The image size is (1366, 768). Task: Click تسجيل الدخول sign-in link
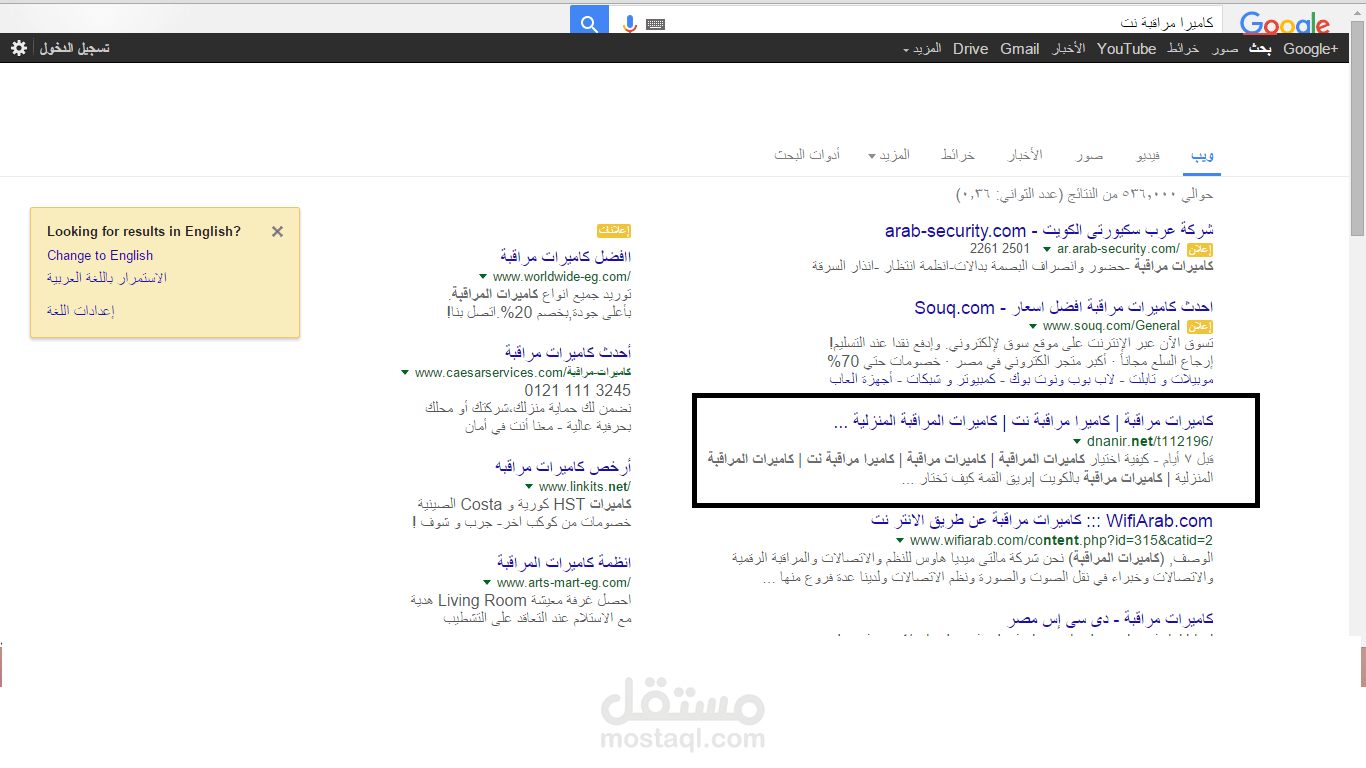click(75, 48)
